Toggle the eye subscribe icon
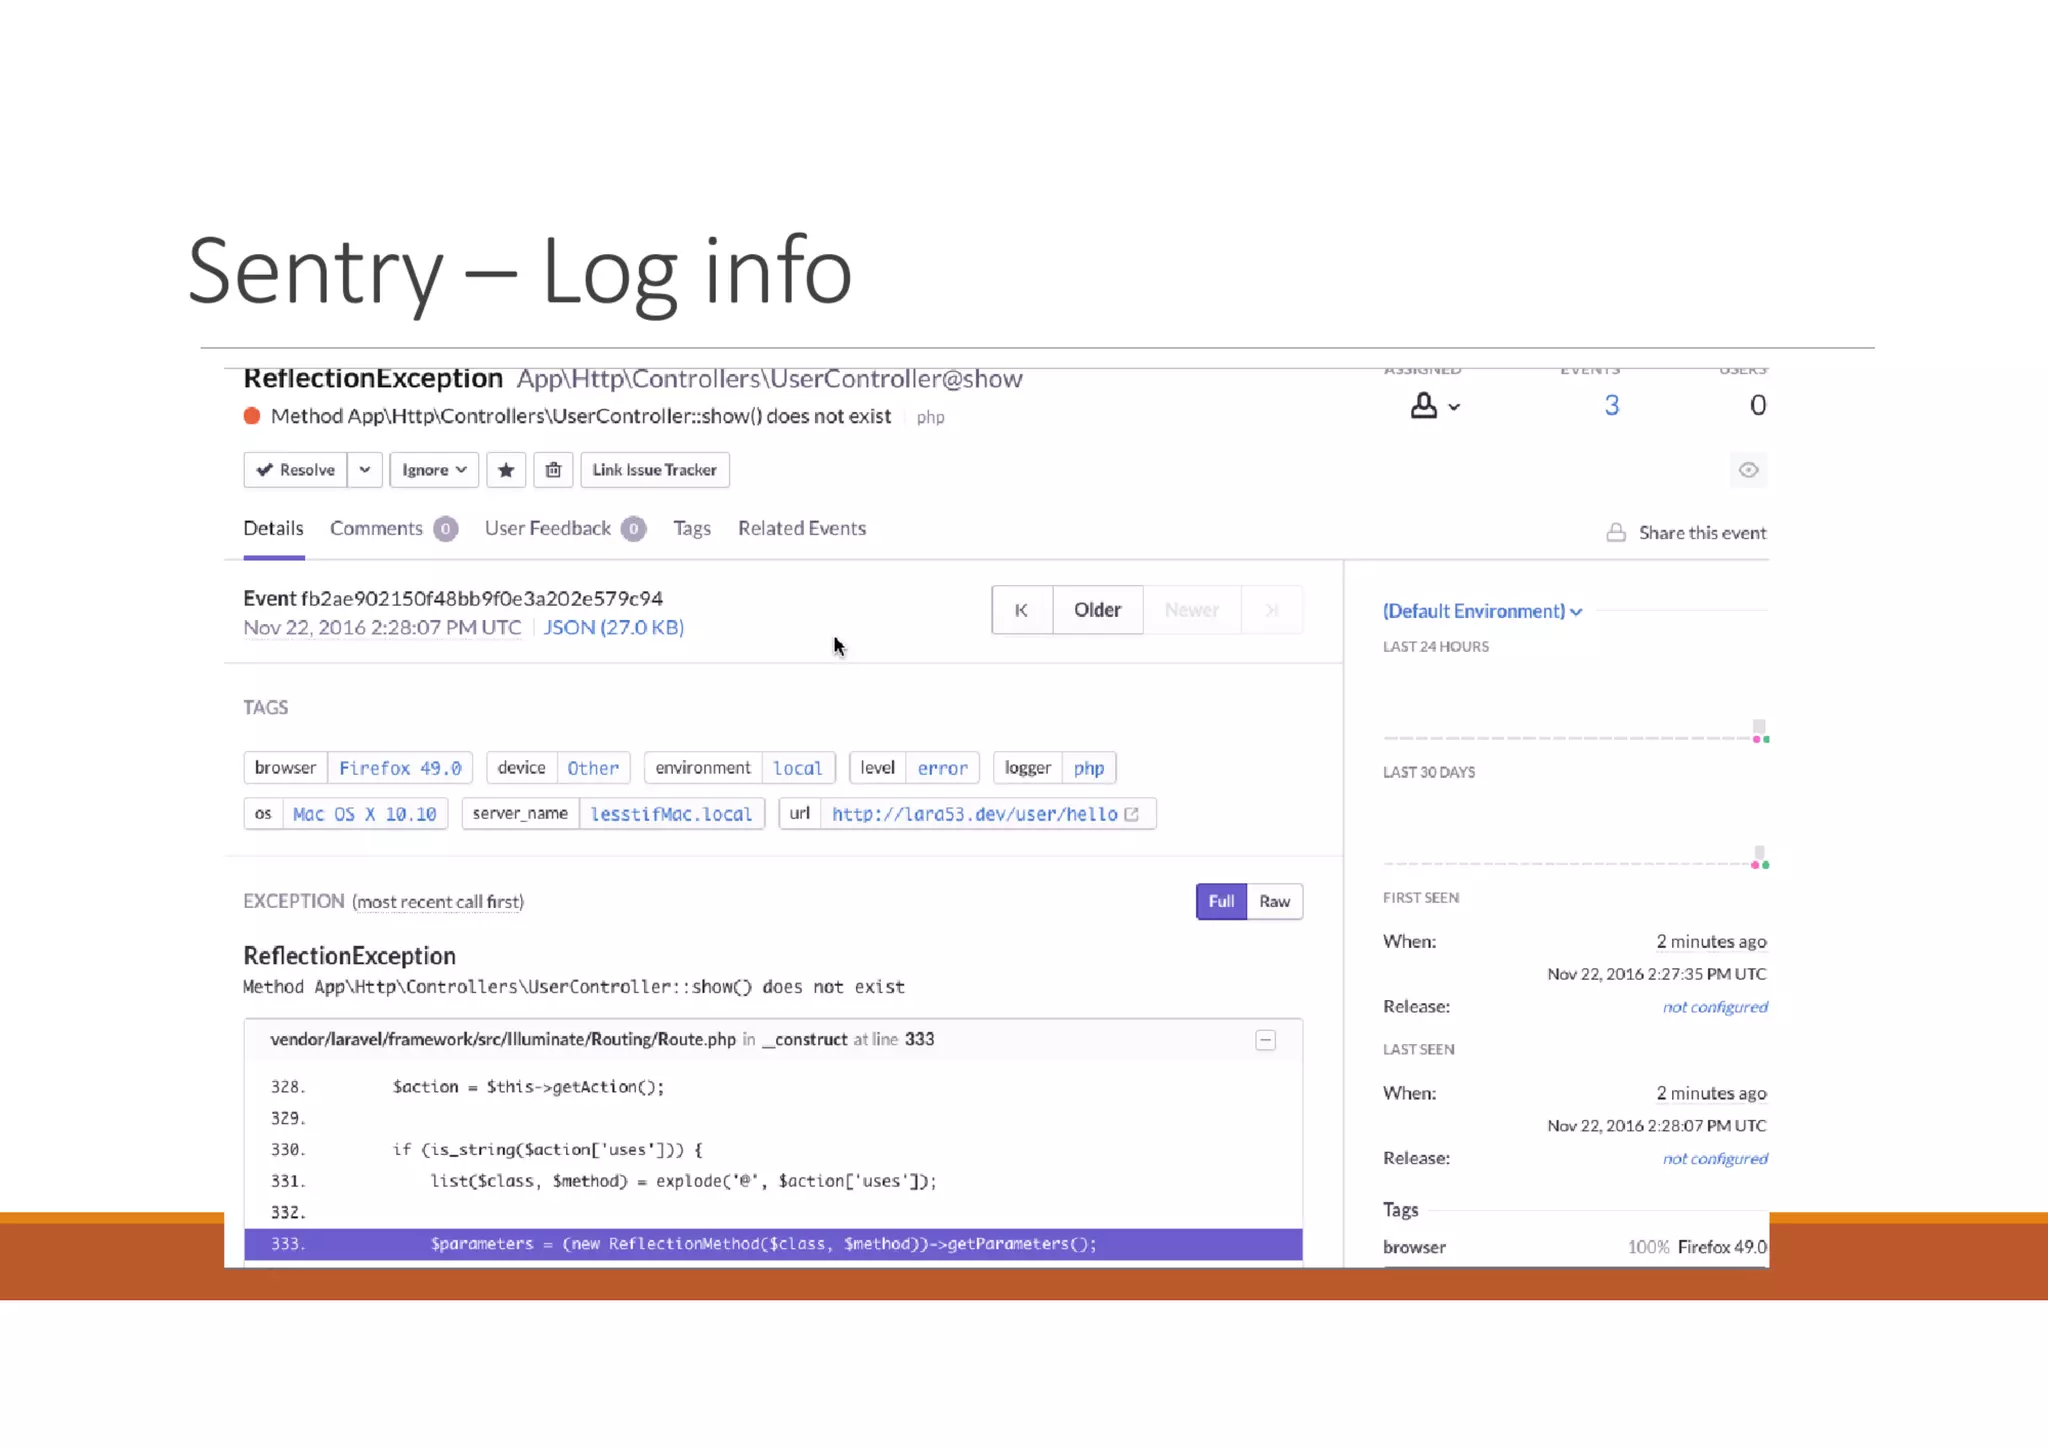 [1748, 470]
